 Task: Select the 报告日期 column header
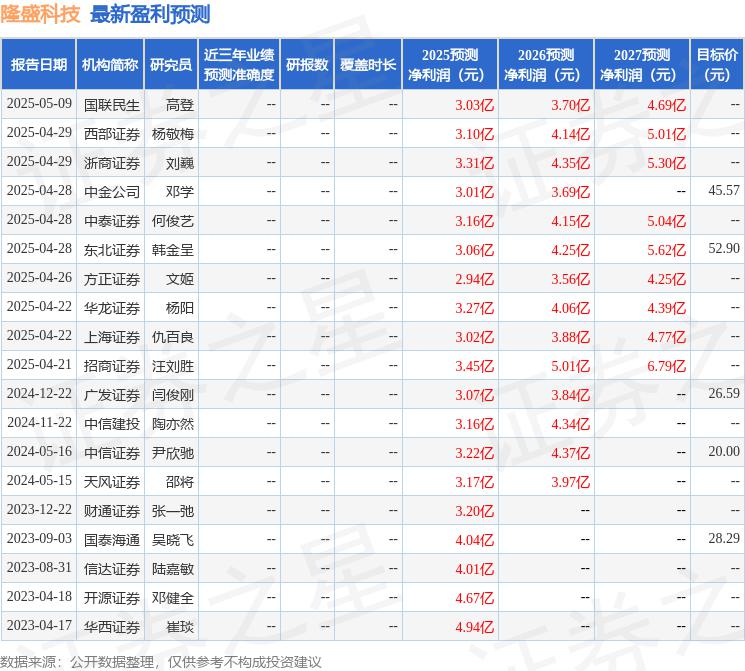point(38,65)
